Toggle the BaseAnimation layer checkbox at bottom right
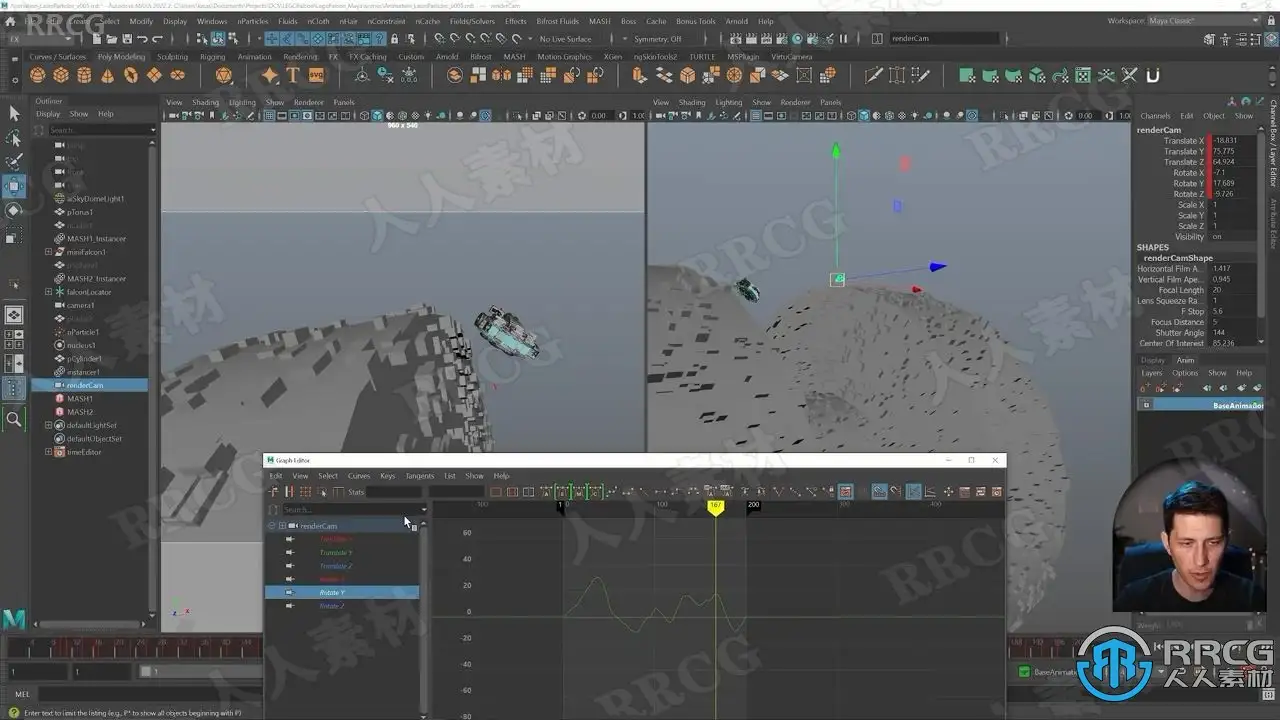Viewport: 1280px width, 720px height. (1023, 672)
